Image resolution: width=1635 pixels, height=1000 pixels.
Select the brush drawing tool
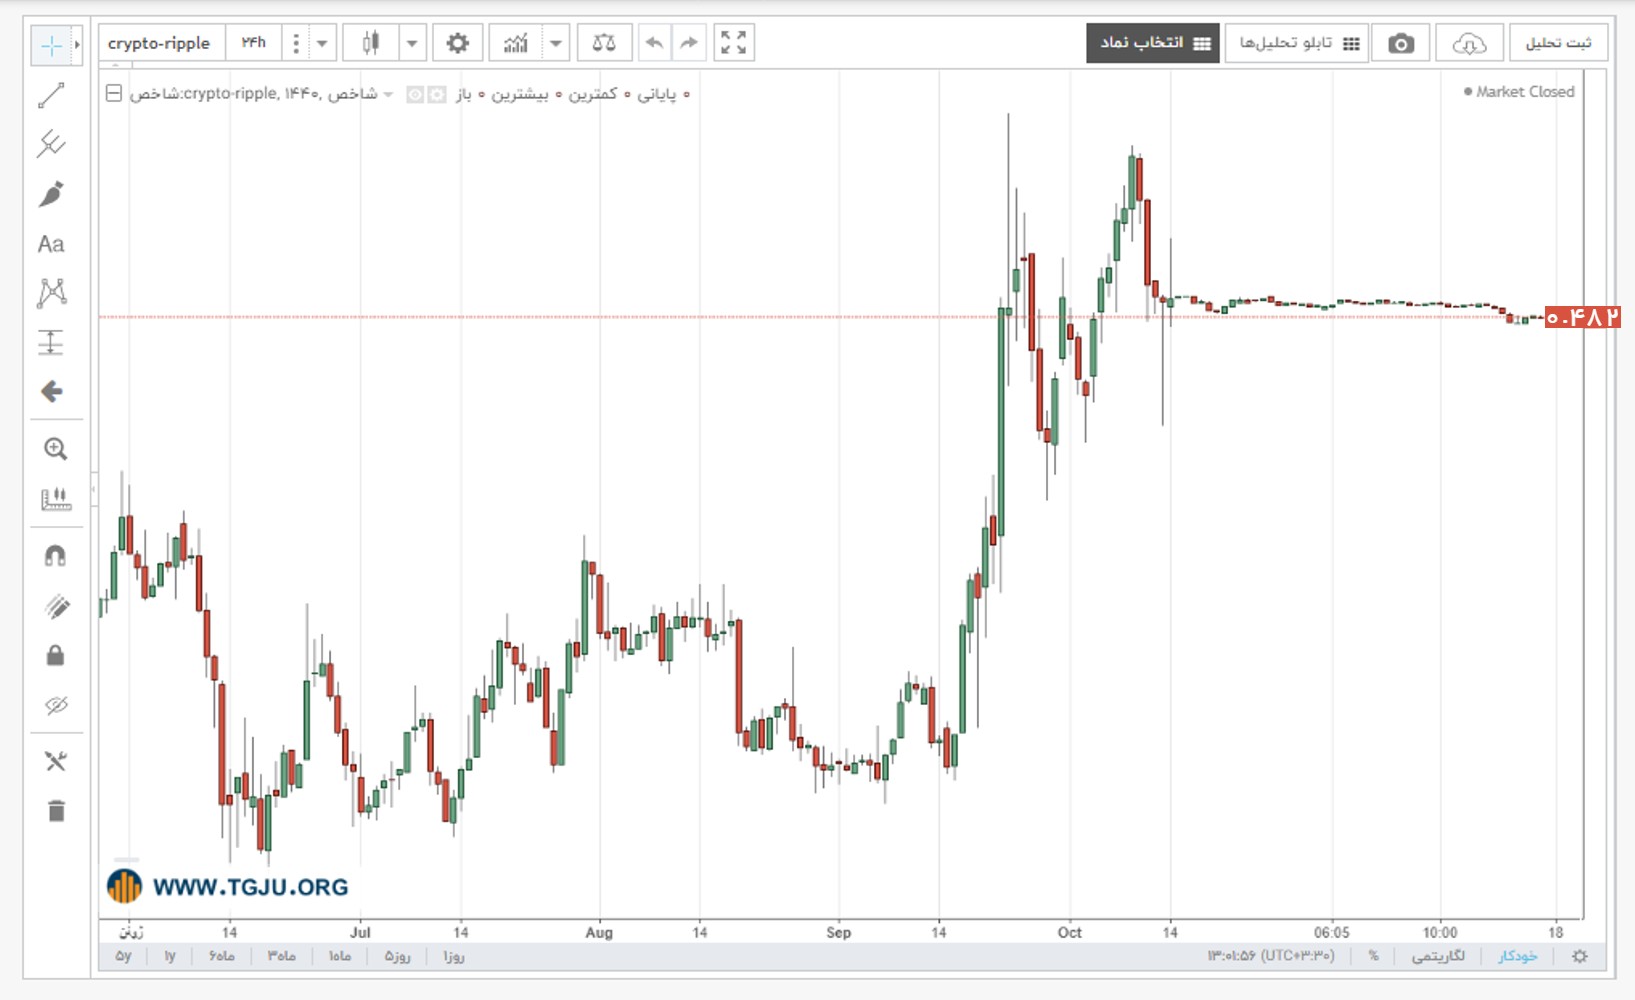click(x=51, y=194)
